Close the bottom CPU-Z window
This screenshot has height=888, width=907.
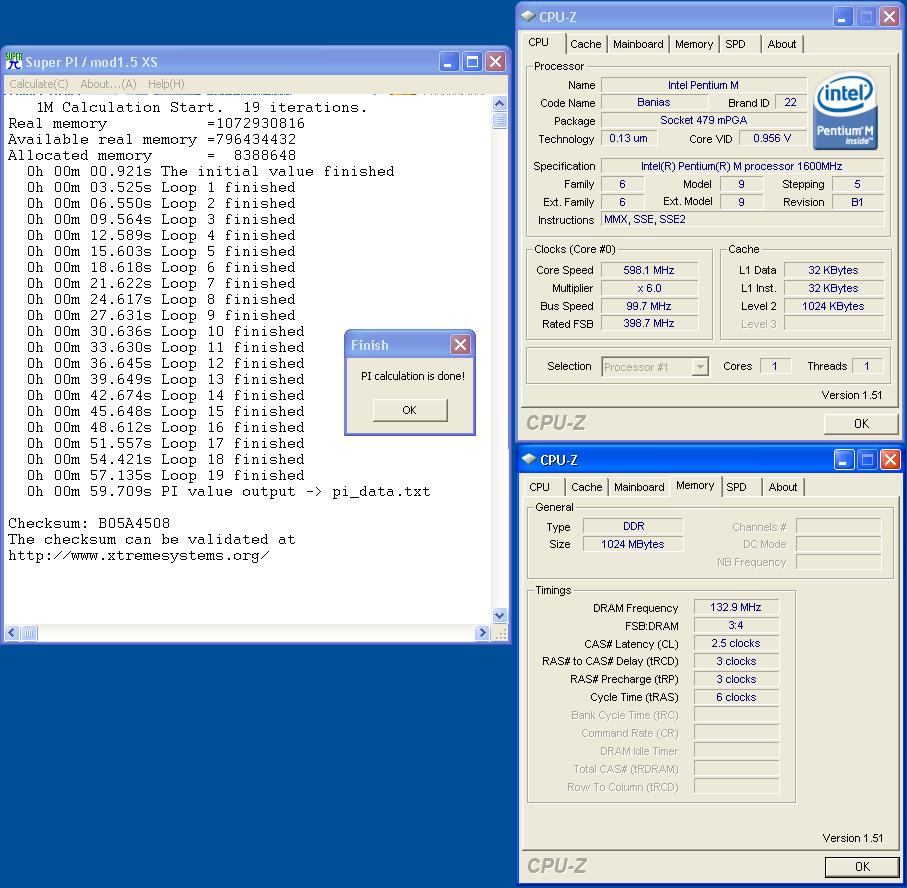[x=890, y=460]
